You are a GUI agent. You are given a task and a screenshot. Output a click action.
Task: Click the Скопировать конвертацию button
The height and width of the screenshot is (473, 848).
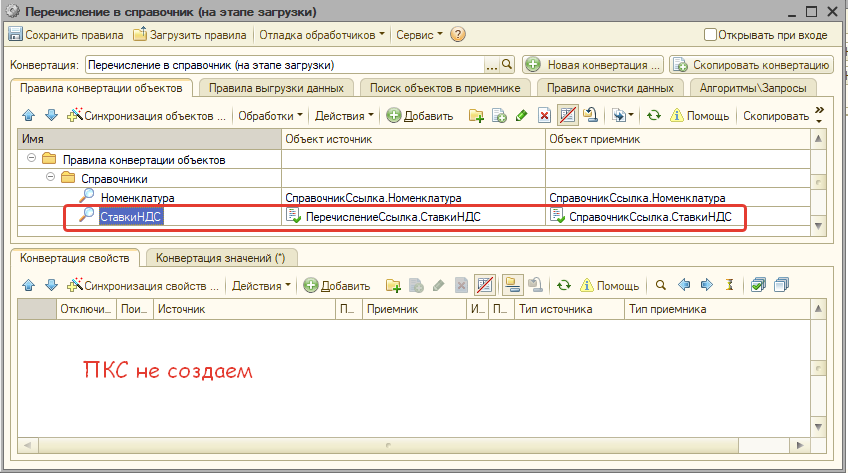[x=751, y=65]
